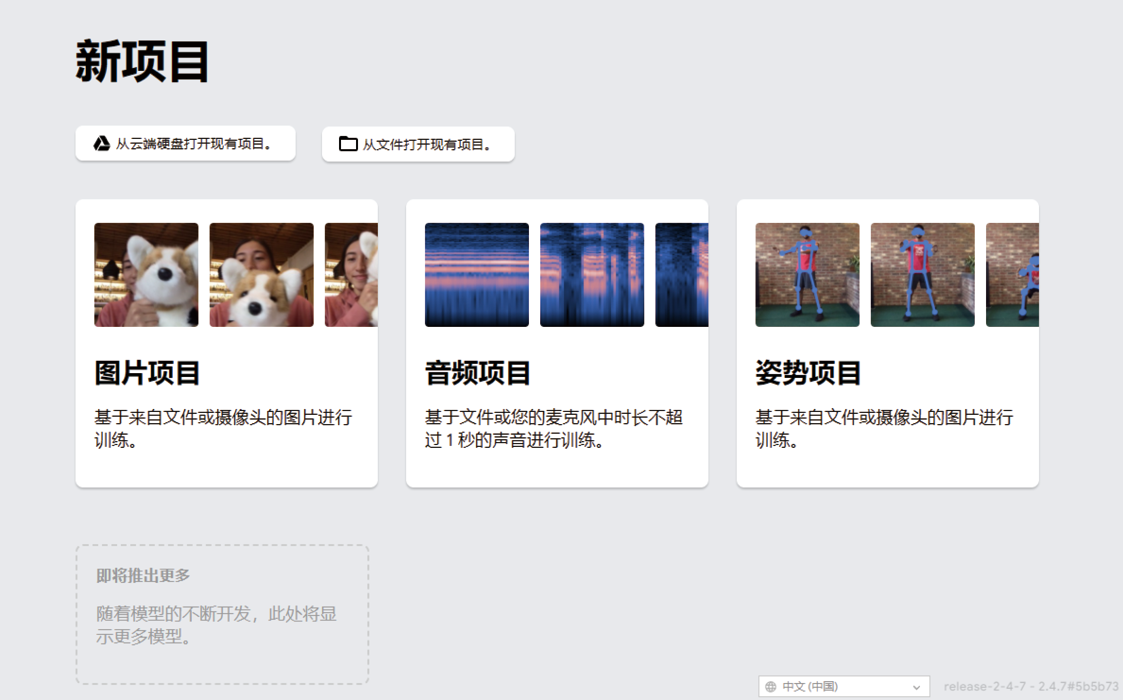This screenshot has height=700, width=1123.
Task: Click second pose skeleton thumbnail
Action: pos(922,275)
